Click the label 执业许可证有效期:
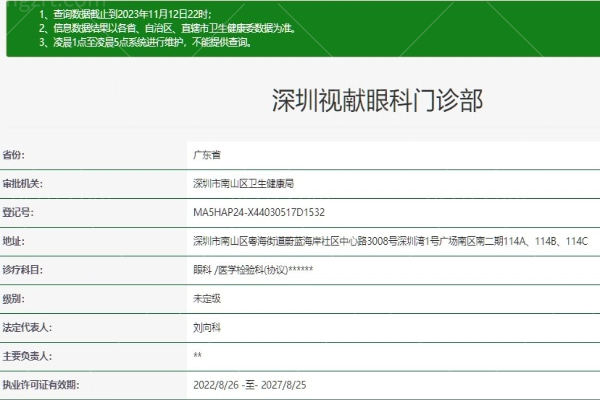Image resolution: width=600 pixels, height=400 pixels. pyautogui.click(x=41, y=385)
